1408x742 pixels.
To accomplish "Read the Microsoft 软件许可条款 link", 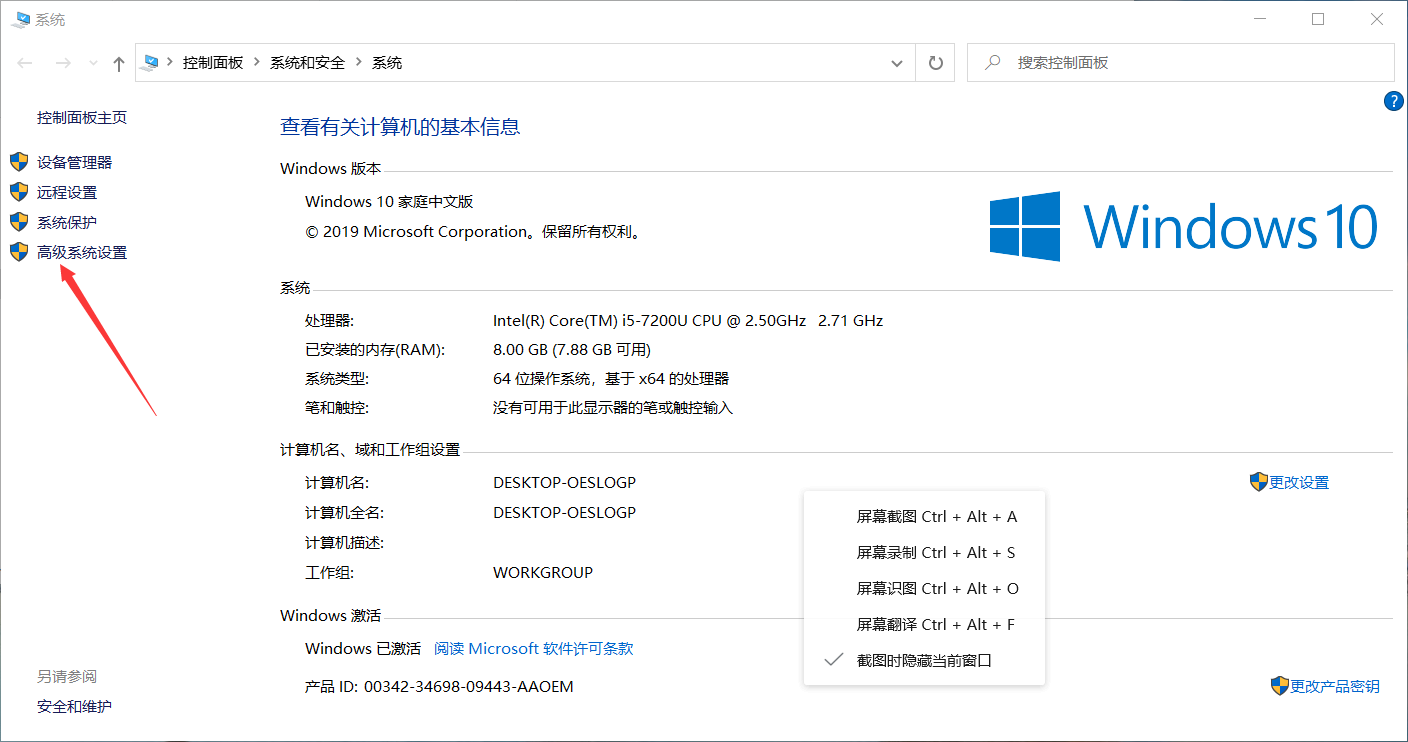I will 534,649.
